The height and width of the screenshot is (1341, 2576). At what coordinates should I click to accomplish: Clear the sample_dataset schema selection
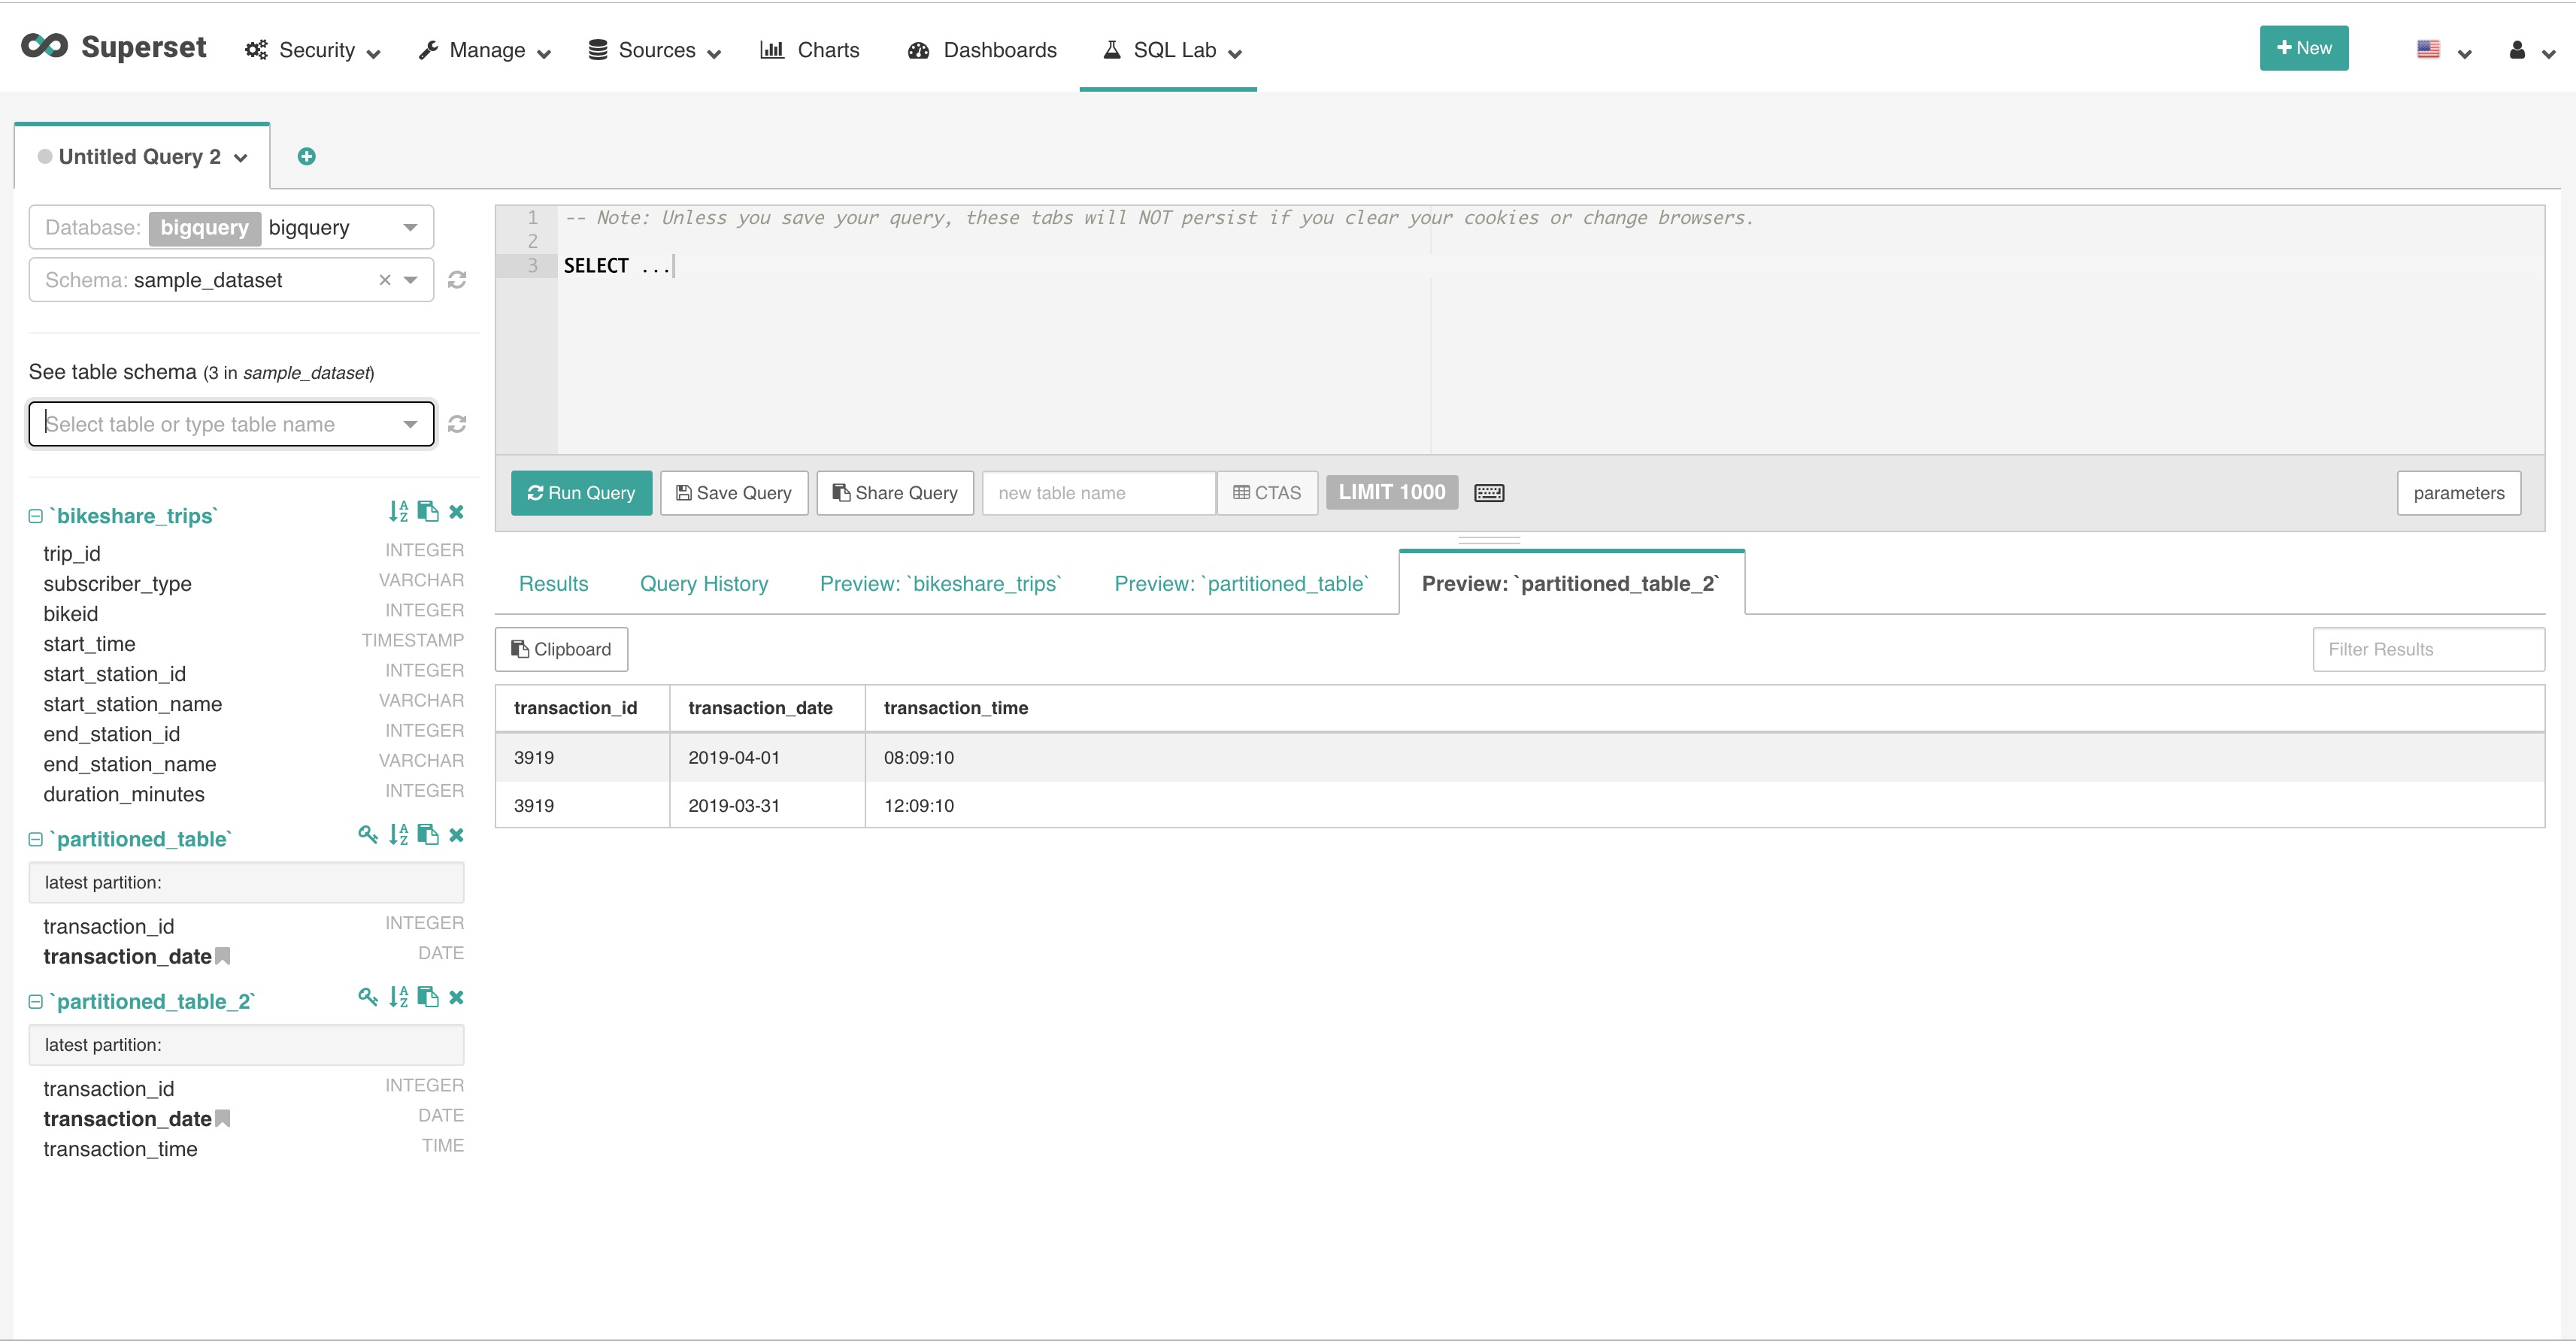tap(384, 280)
